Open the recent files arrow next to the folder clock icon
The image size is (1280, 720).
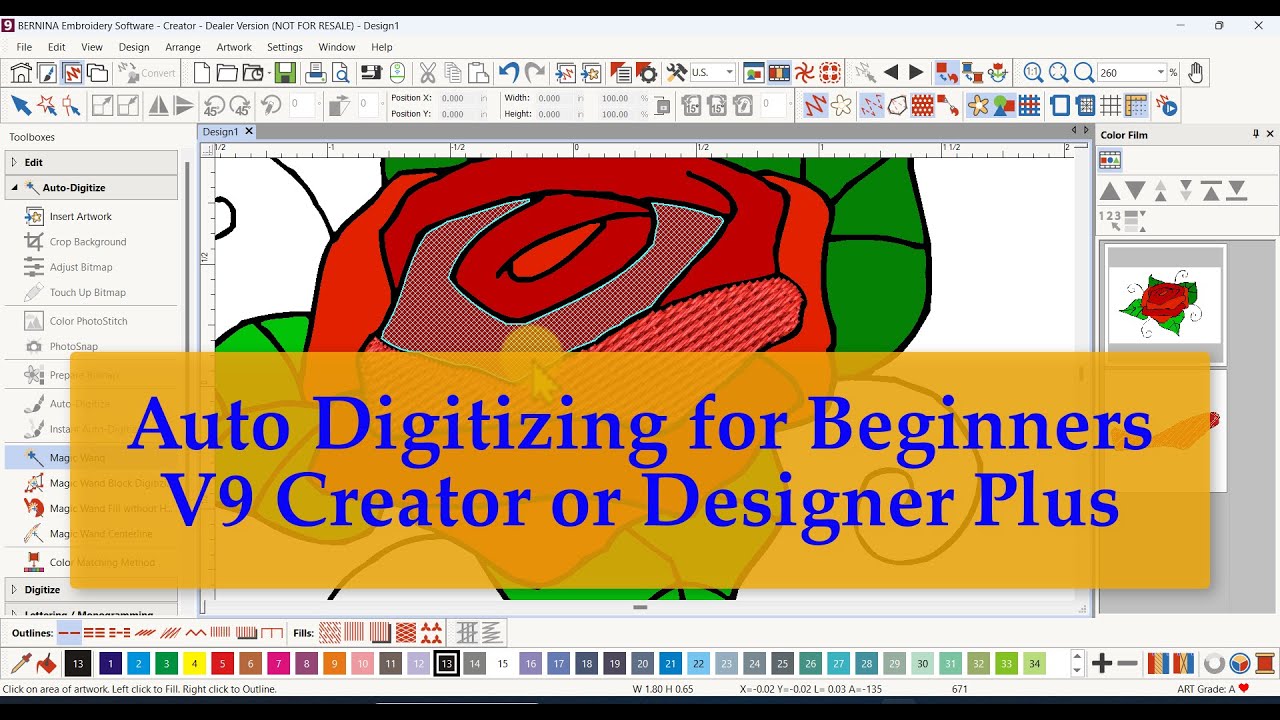click(x=270, y=72)
